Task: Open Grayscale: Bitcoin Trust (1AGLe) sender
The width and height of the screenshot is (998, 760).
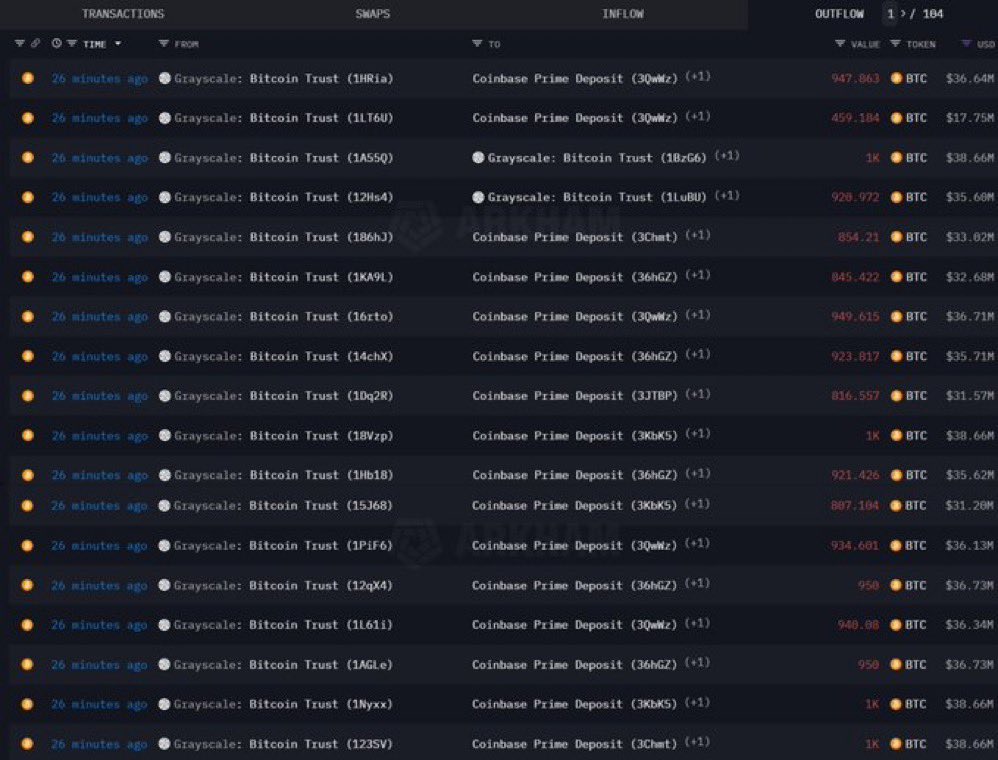Action: click(x=283, y=665)
